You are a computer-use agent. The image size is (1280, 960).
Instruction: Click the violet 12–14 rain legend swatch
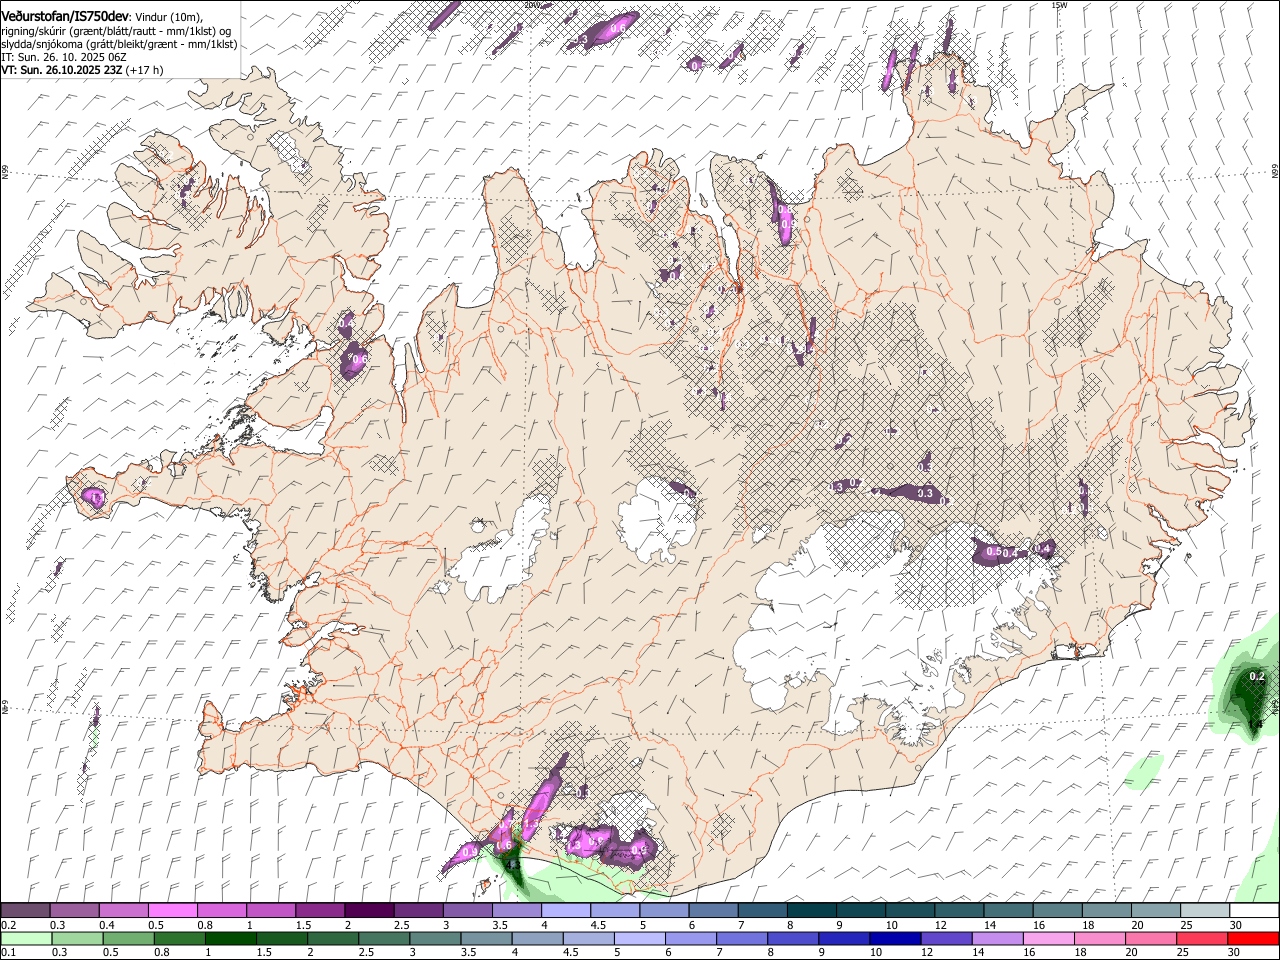947,939
